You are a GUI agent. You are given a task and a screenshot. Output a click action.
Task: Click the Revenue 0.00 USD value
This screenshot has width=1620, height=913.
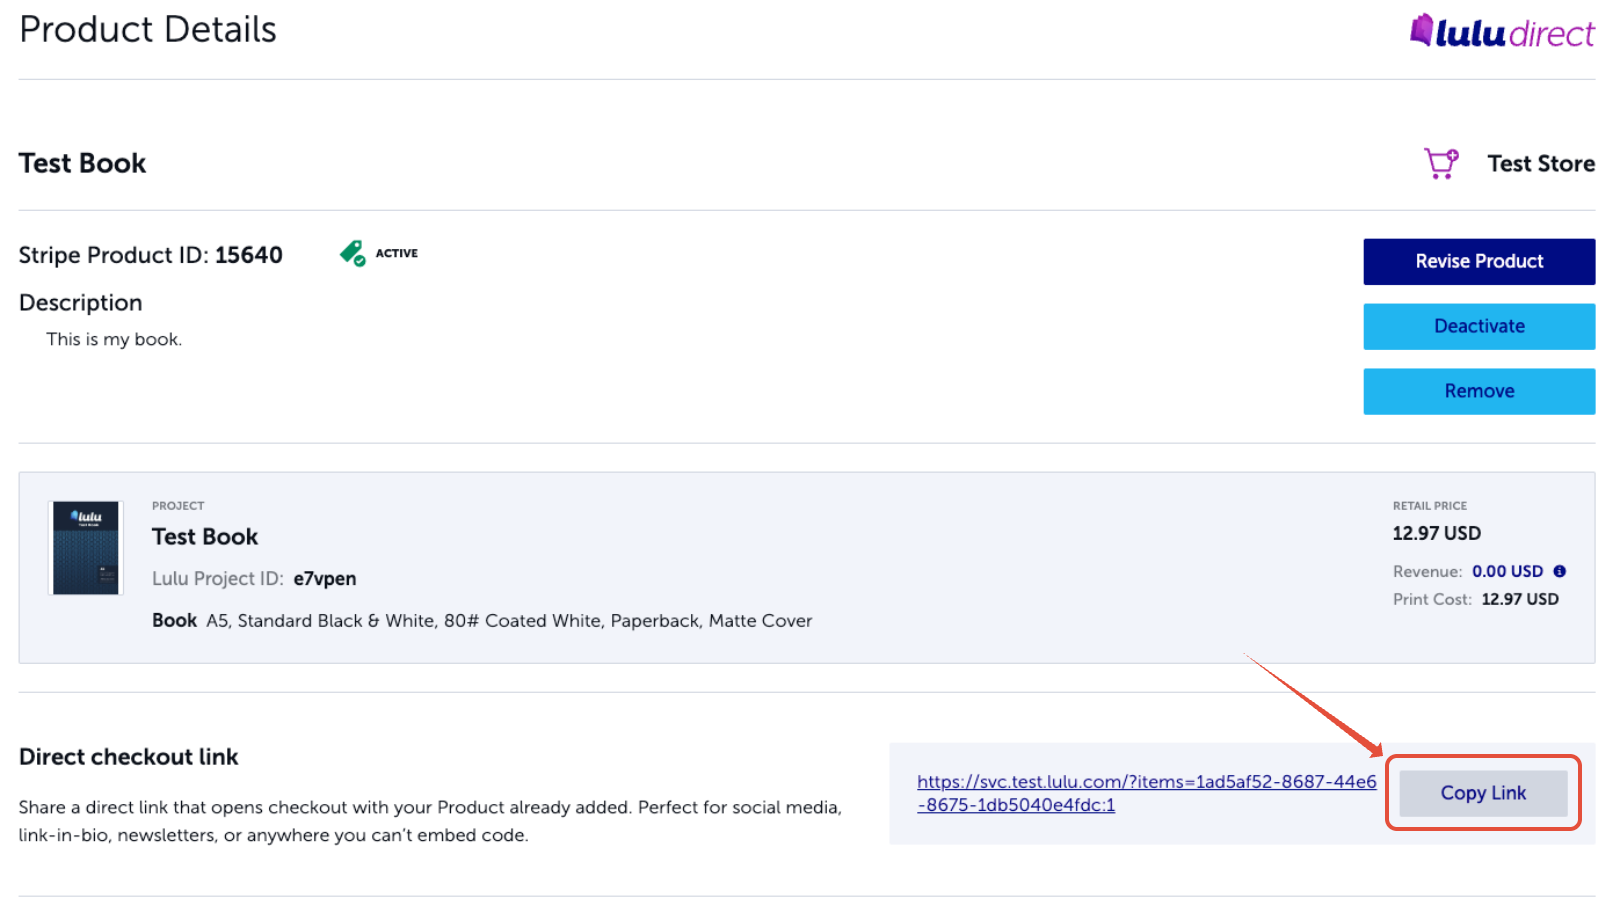[1507, 571]
